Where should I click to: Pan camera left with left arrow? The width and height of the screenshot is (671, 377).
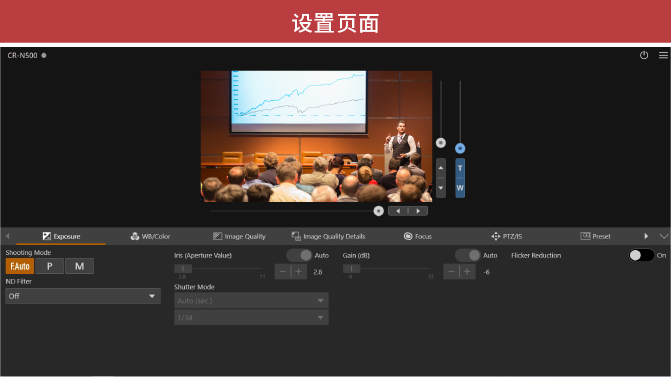tap(398, 211)
